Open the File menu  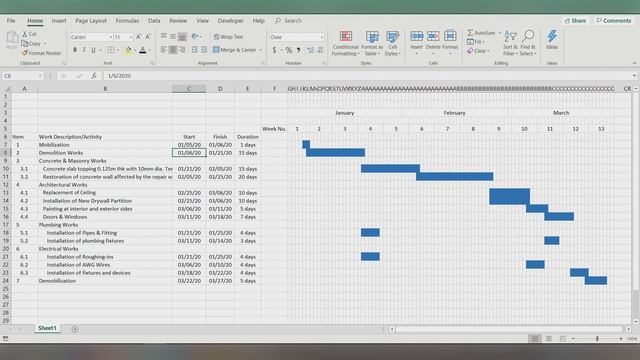[11, 20]
